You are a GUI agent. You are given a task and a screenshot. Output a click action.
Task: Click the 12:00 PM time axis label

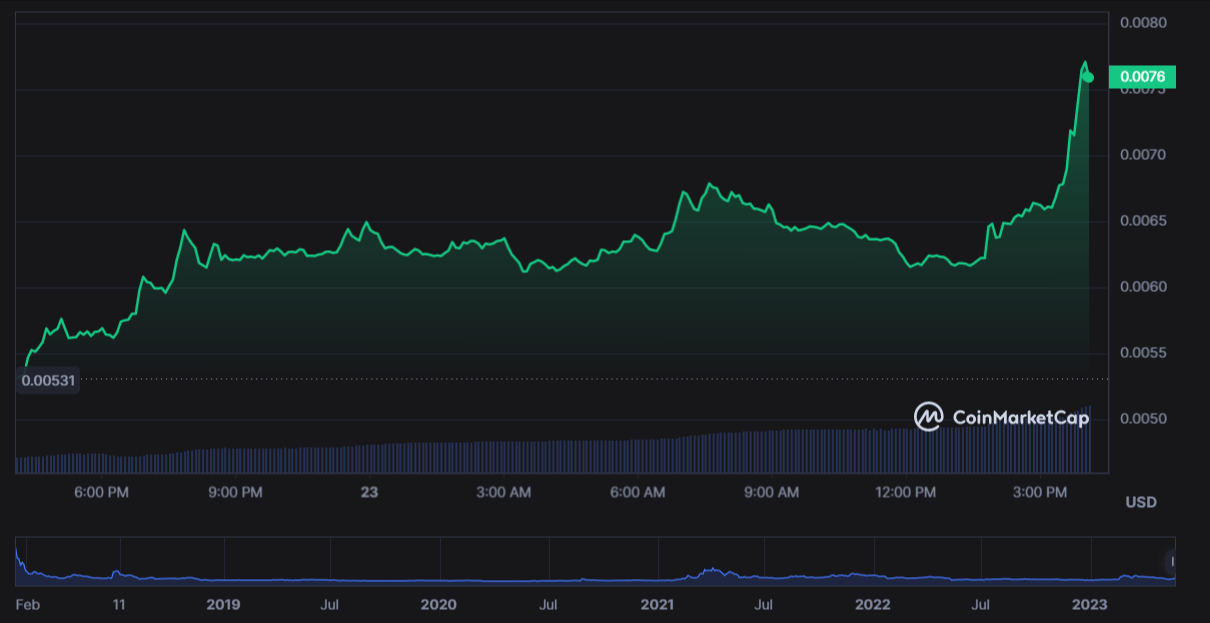(905, 492)
